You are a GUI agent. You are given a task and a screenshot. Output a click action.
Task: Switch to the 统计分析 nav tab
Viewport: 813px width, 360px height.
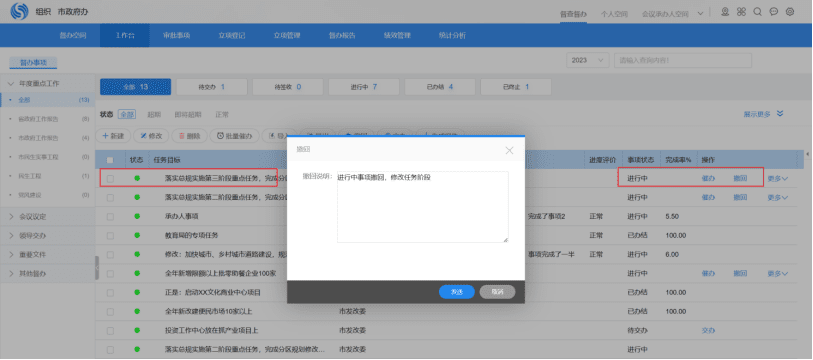[452, 36]
